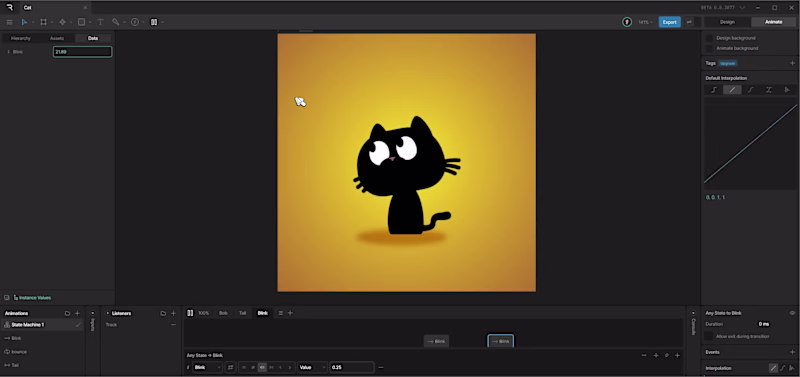This screenshot has height=377, width=800.
Task: Create folder in Listeners panel
Action: pos(163,313)
